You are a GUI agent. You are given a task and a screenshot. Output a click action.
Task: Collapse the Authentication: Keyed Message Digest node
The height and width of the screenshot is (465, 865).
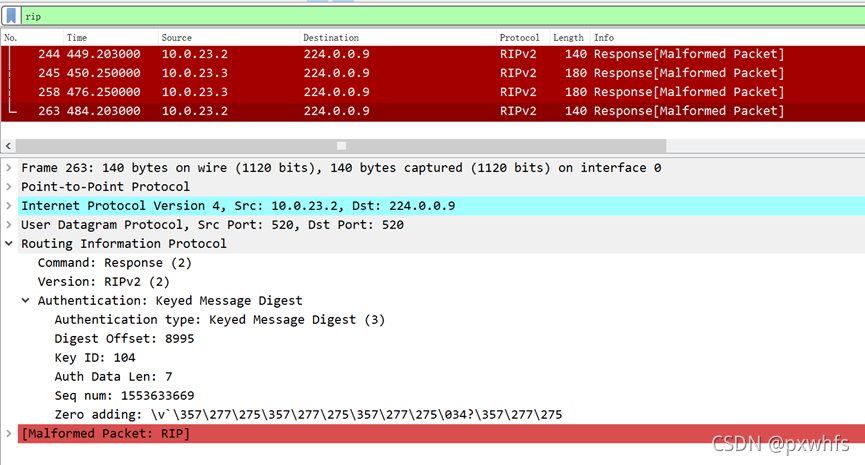click(25, 301)
